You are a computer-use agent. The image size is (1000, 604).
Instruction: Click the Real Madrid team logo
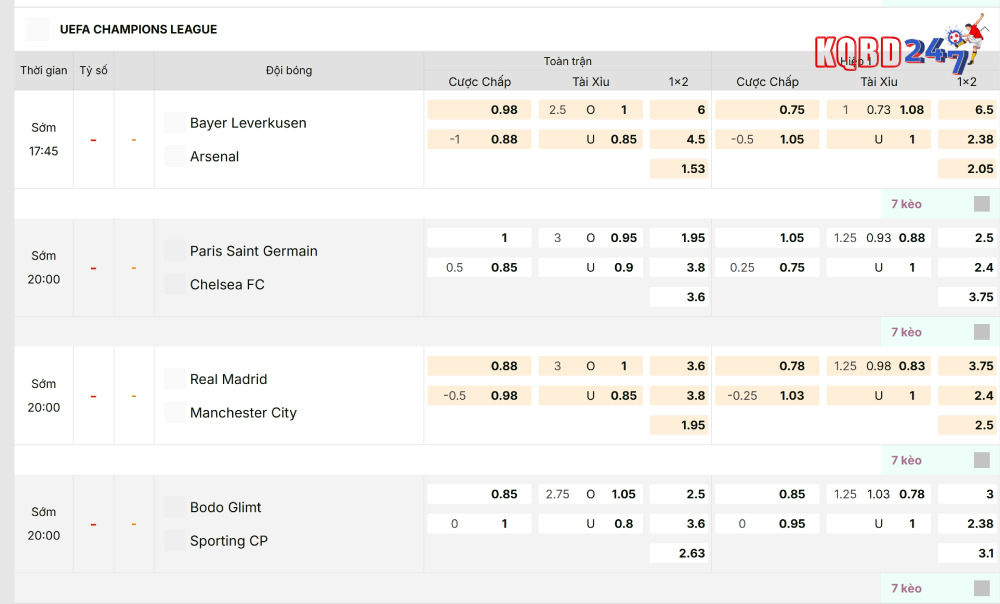coord(175,379)
